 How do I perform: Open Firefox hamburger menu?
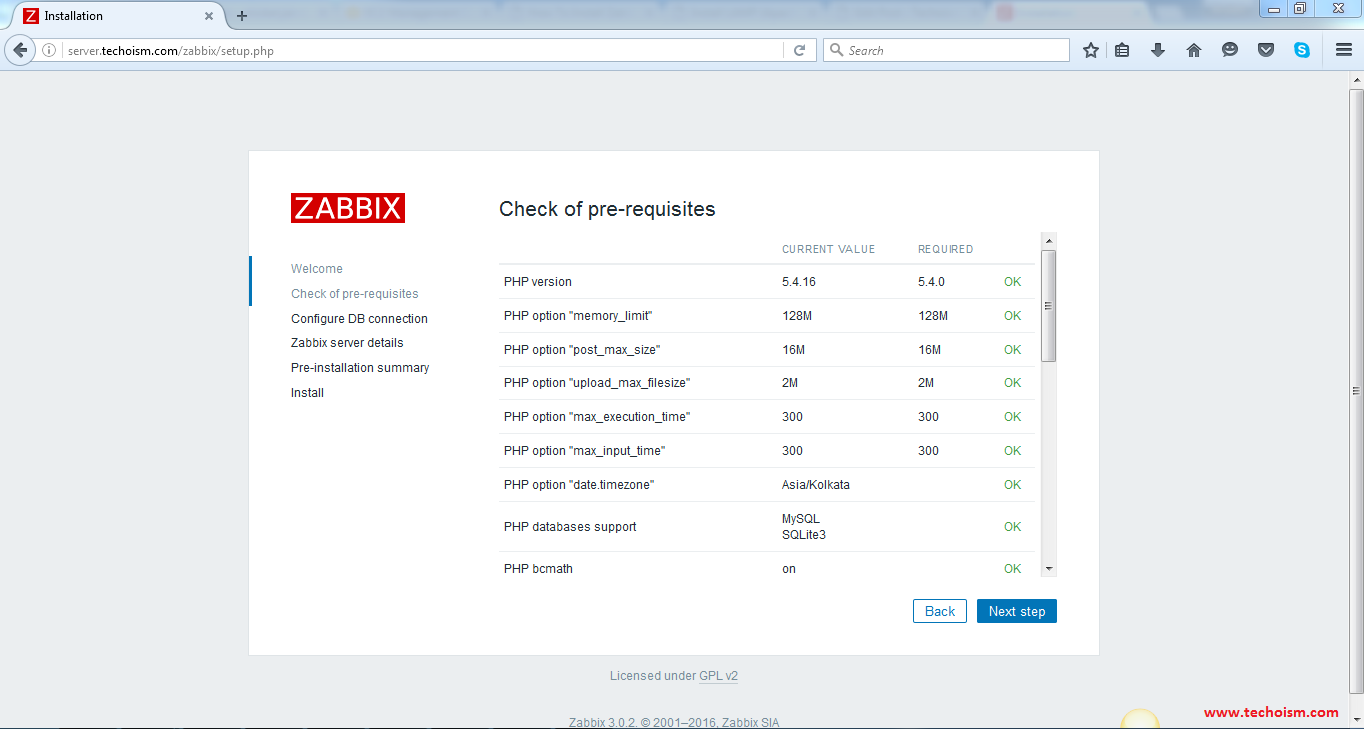[x=1343, y=50]
